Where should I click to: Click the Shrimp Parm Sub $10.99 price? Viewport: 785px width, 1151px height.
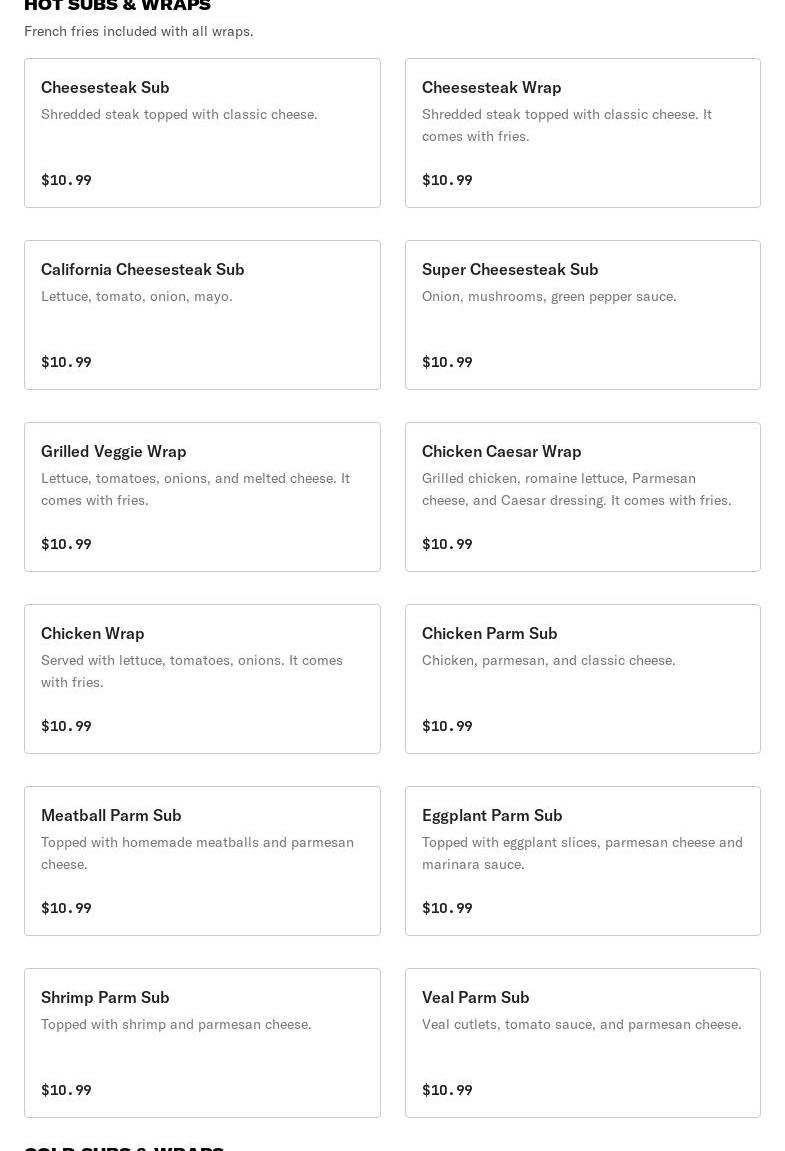tap(66, 1090)
